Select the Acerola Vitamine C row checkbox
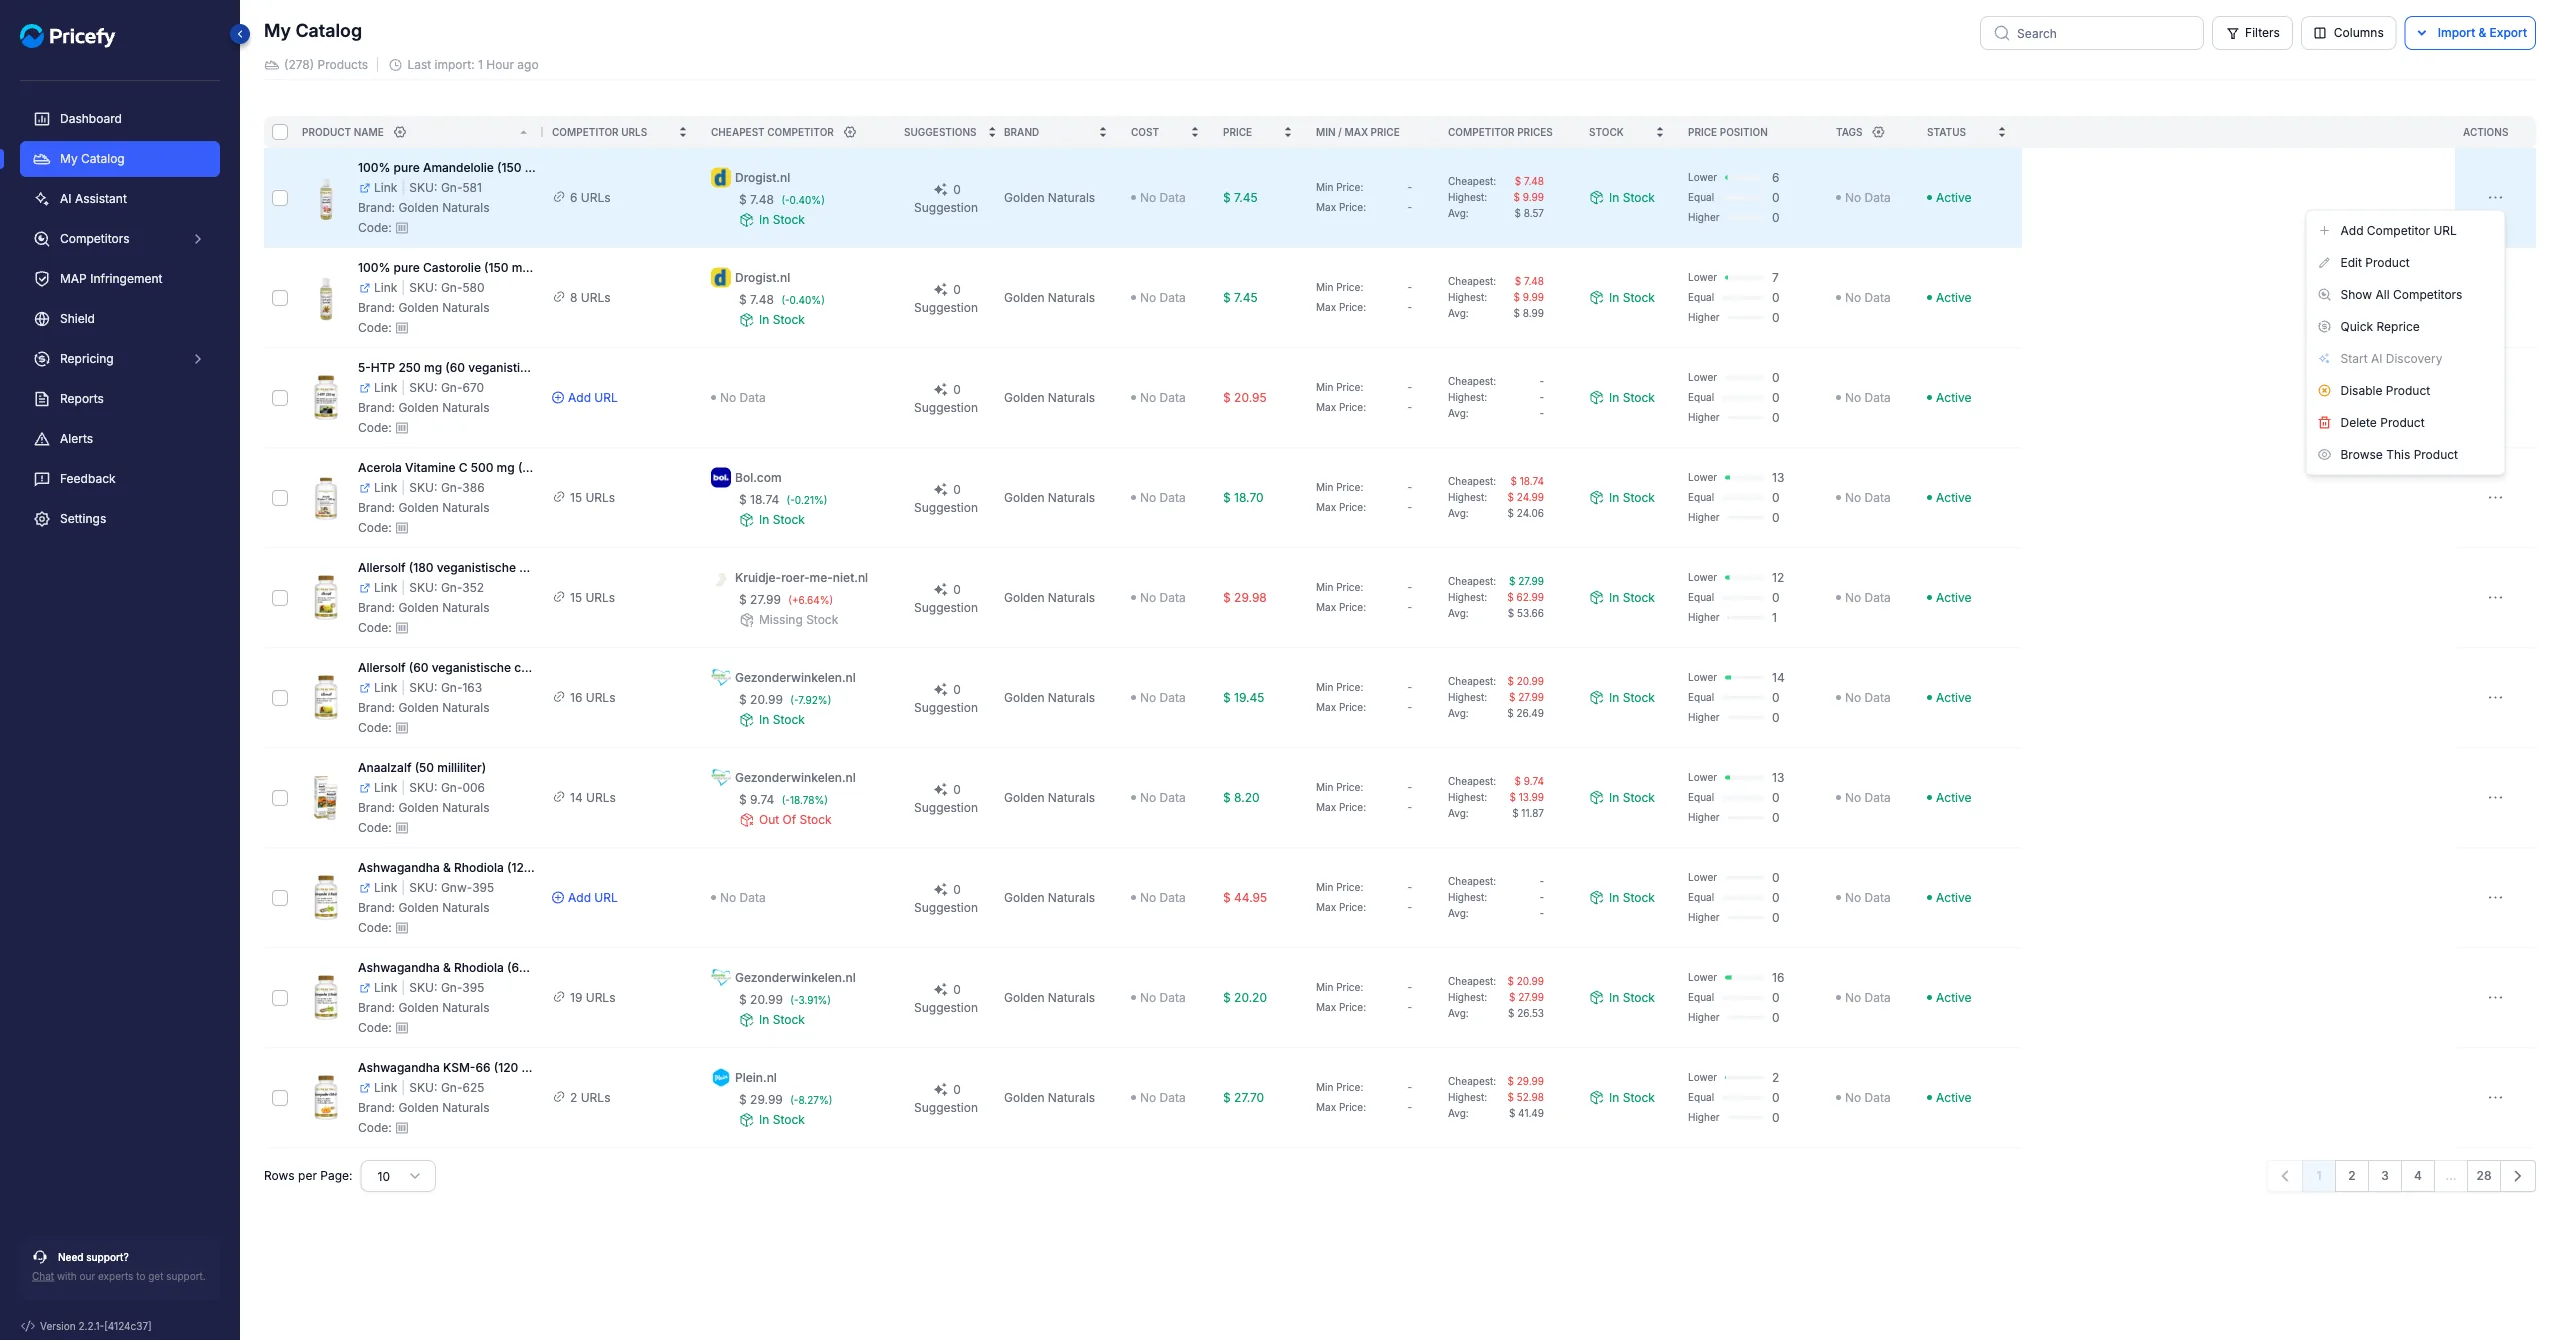This screenshot has width=2560, height=1340. click(x=280, y=498)
